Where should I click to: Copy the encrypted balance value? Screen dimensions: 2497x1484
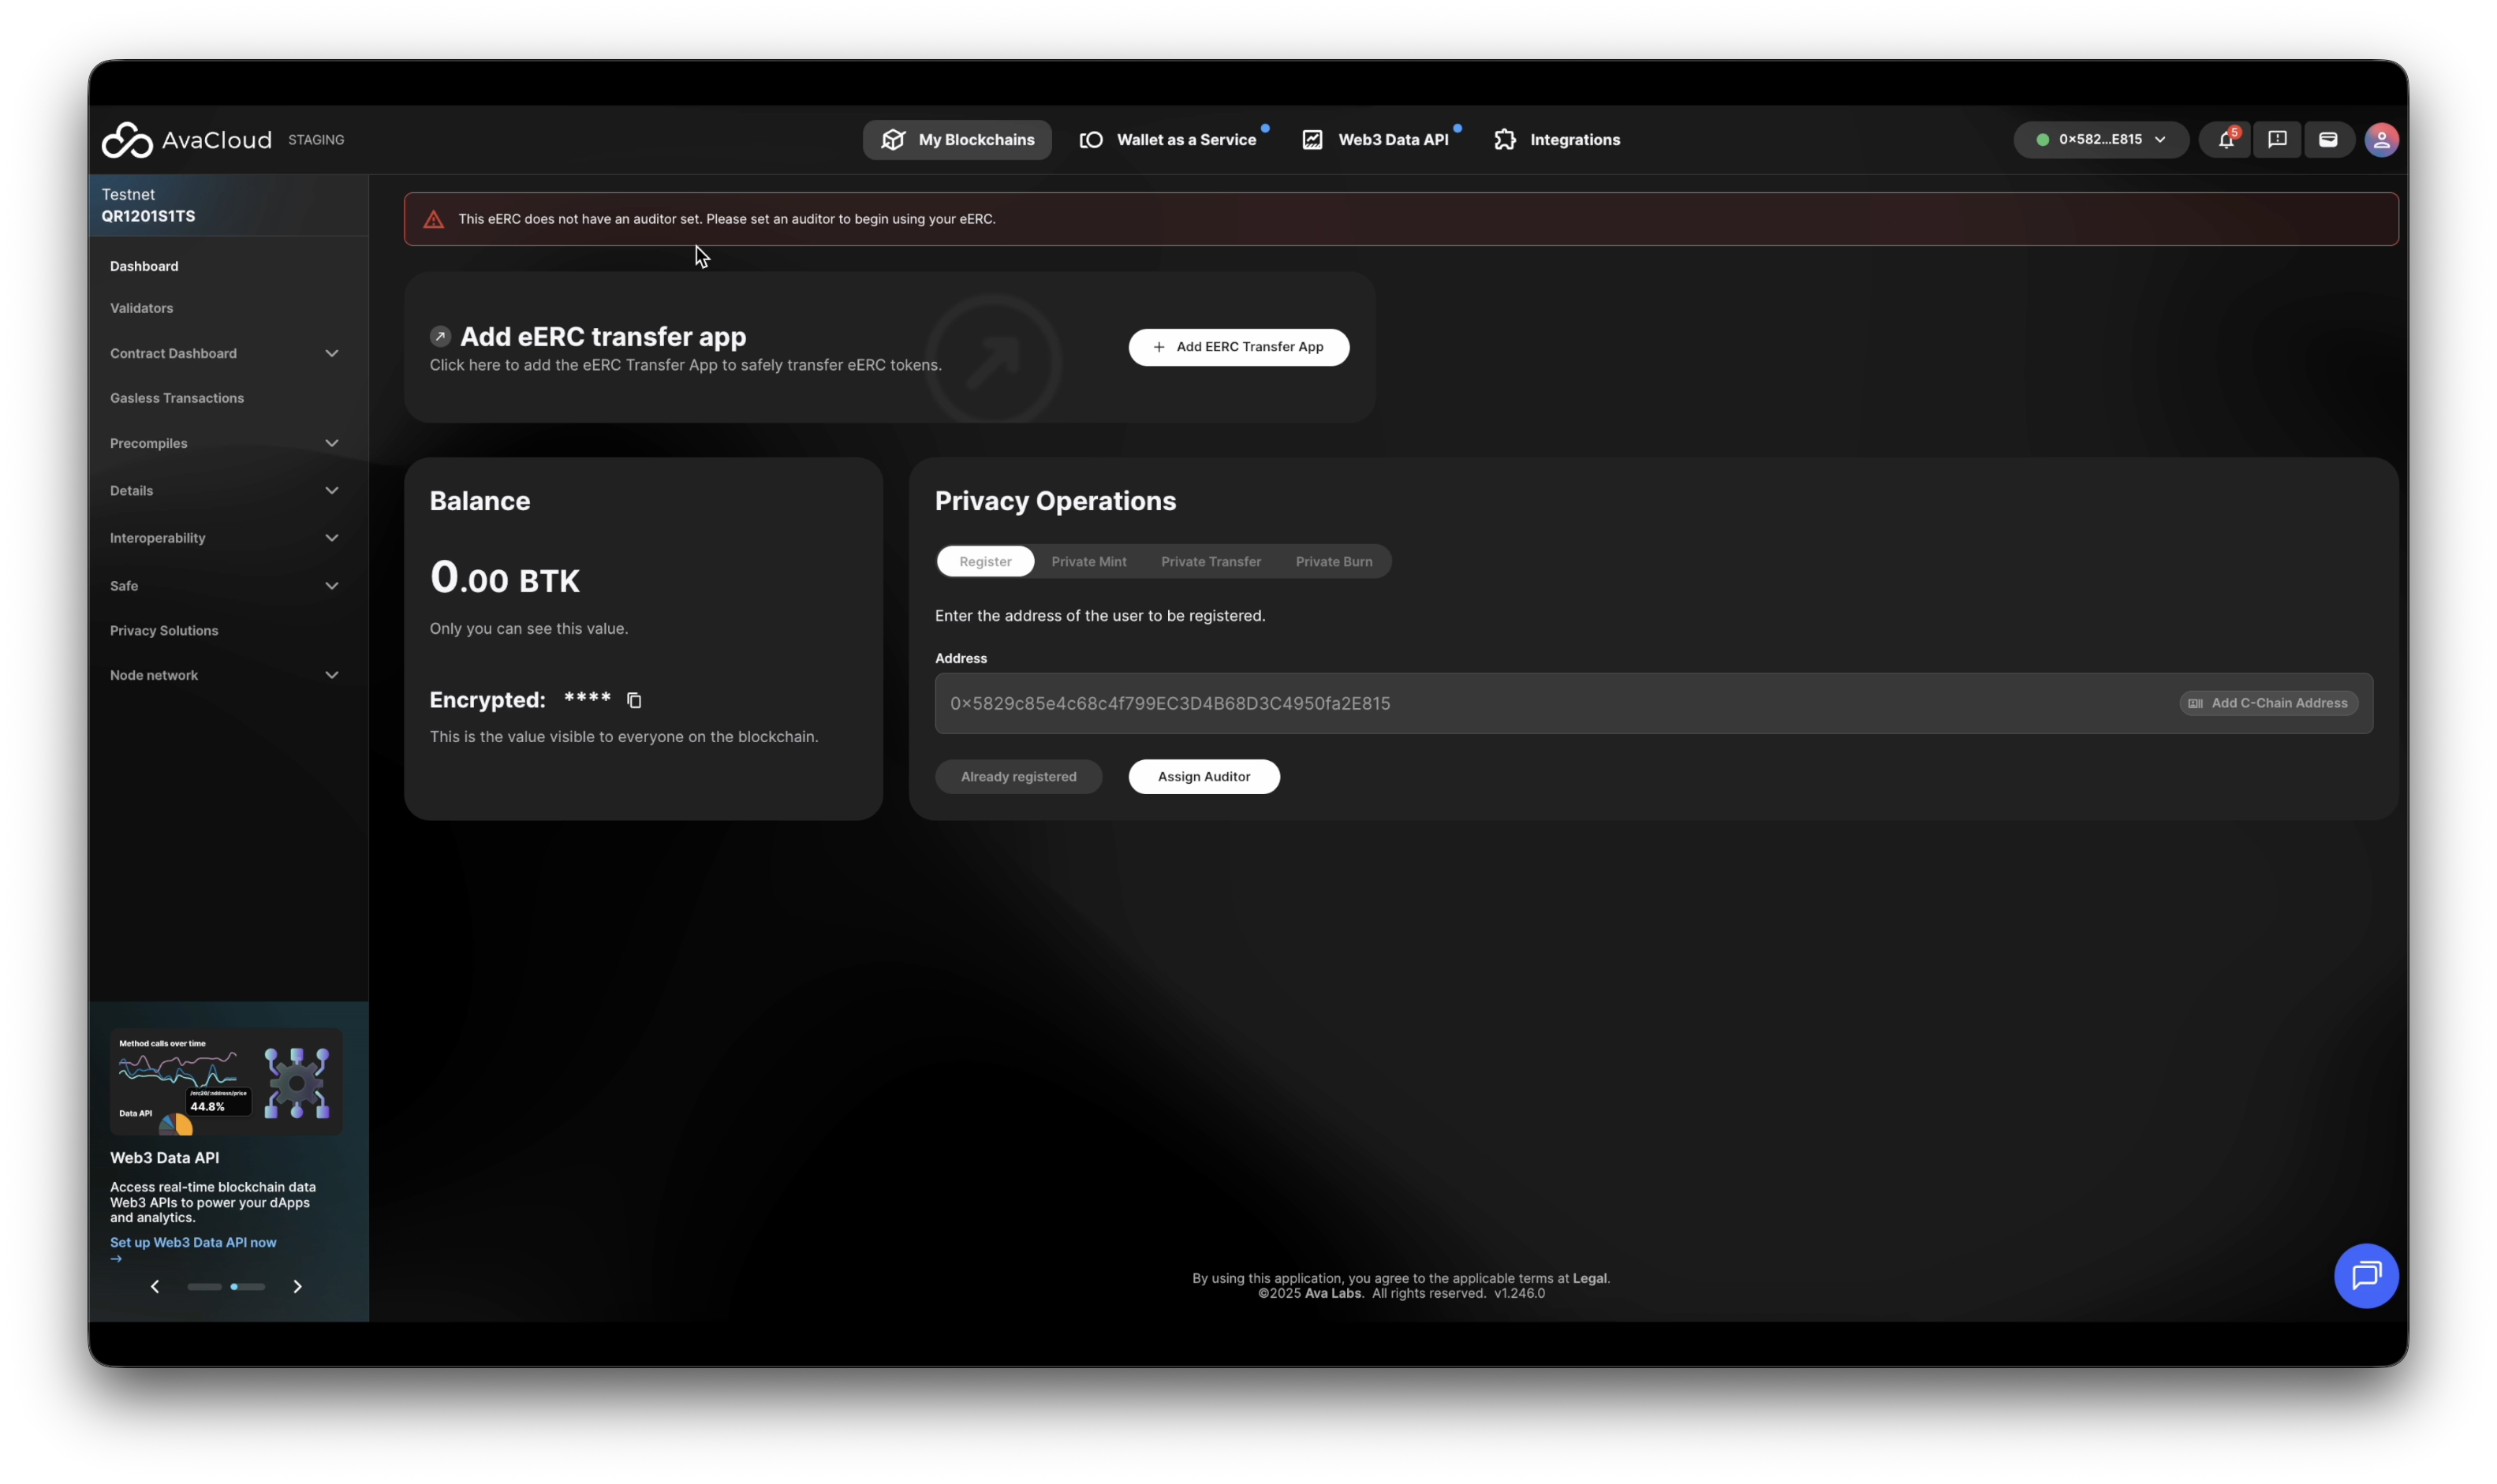634,700
